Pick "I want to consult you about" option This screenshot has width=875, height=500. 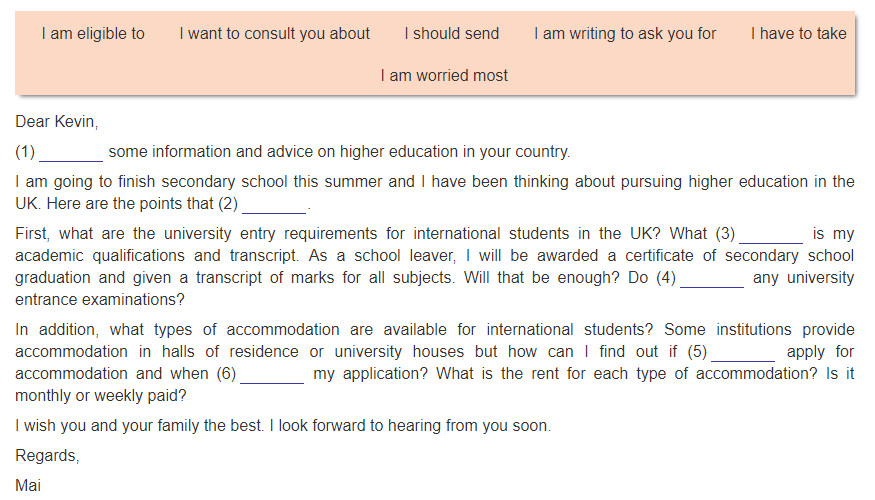(275, 33)
